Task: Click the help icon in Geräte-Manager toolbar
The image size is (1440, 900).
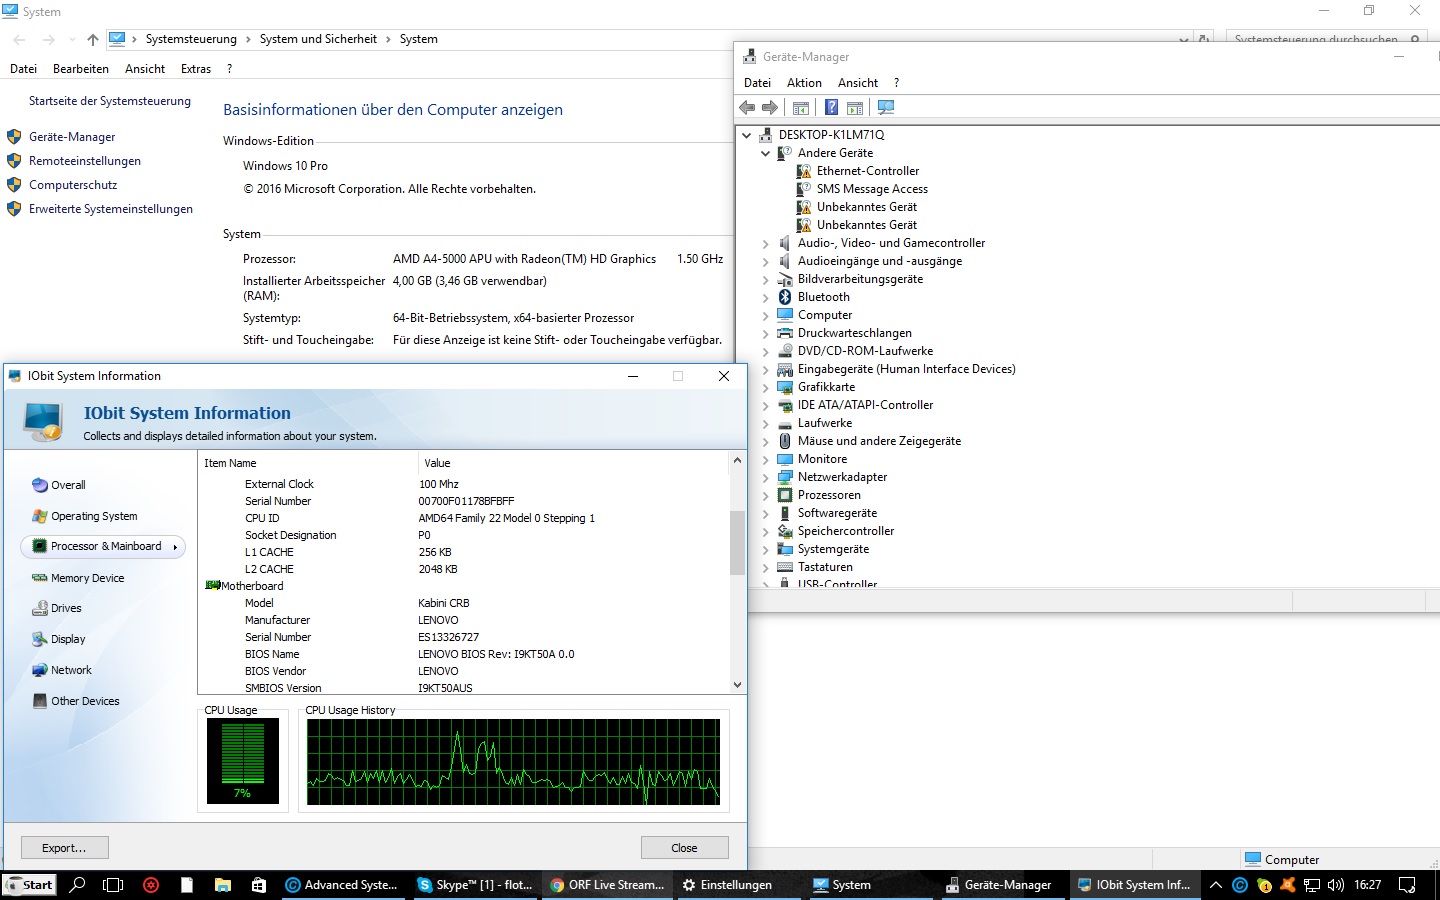Action: [831, 107]
